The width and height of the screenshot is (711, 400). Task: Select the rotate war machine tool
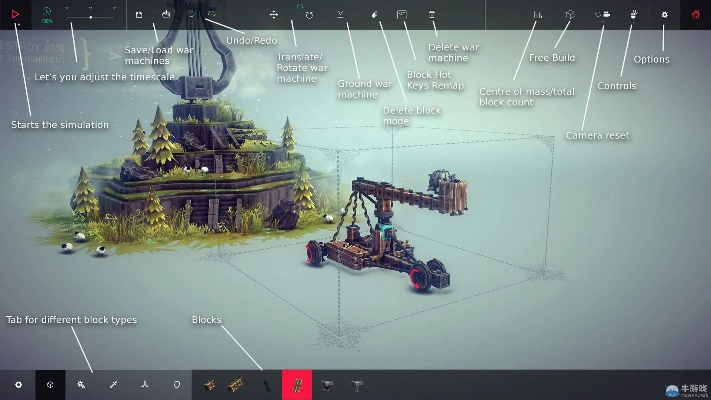[309, 16]
